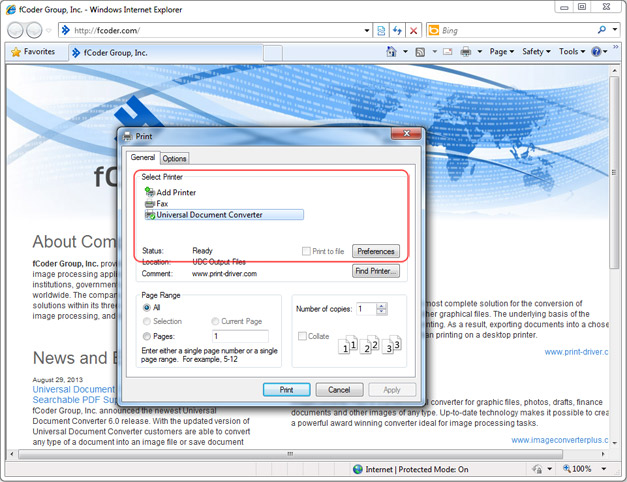This screenshot has height=482, width=627.
Task: Click the Pages number input field
Action: 240,336
